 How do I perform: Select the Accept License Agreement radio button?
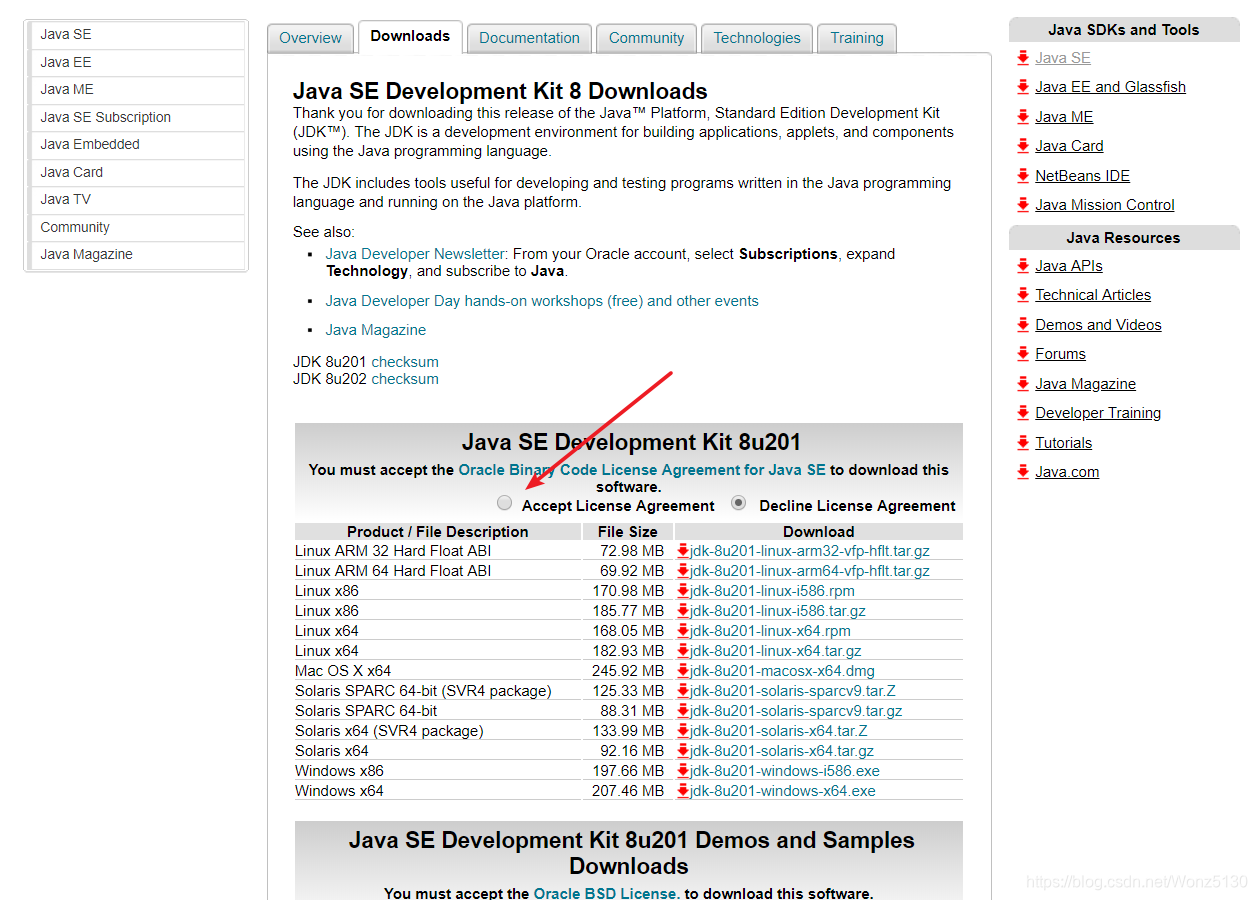504,502
